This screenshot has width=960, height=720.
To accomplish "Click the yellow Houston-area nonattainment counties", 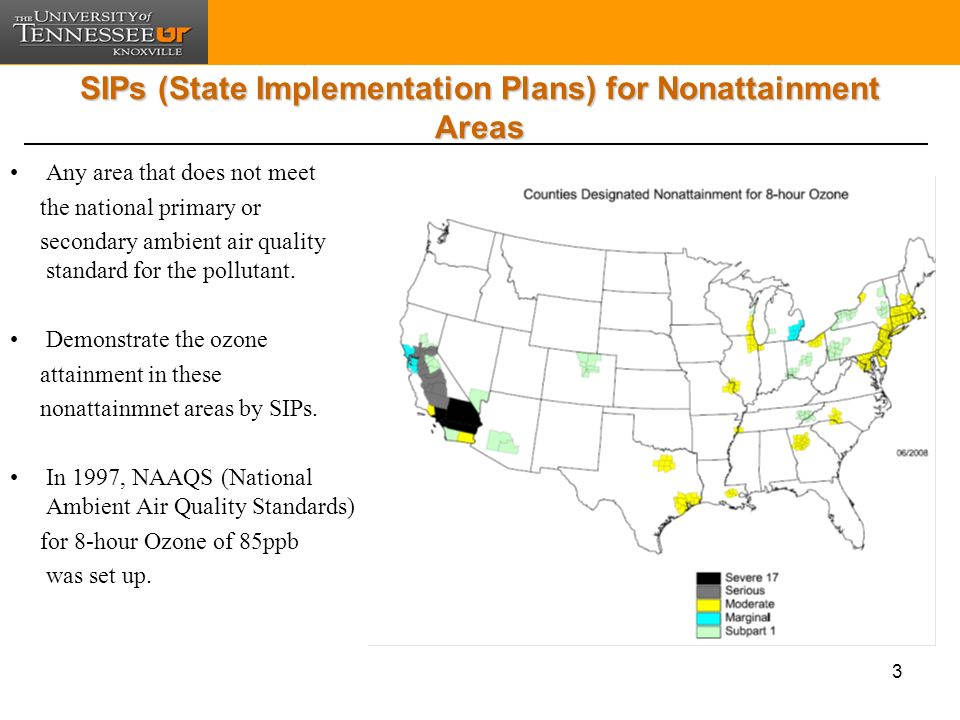I will click(686, 502).
